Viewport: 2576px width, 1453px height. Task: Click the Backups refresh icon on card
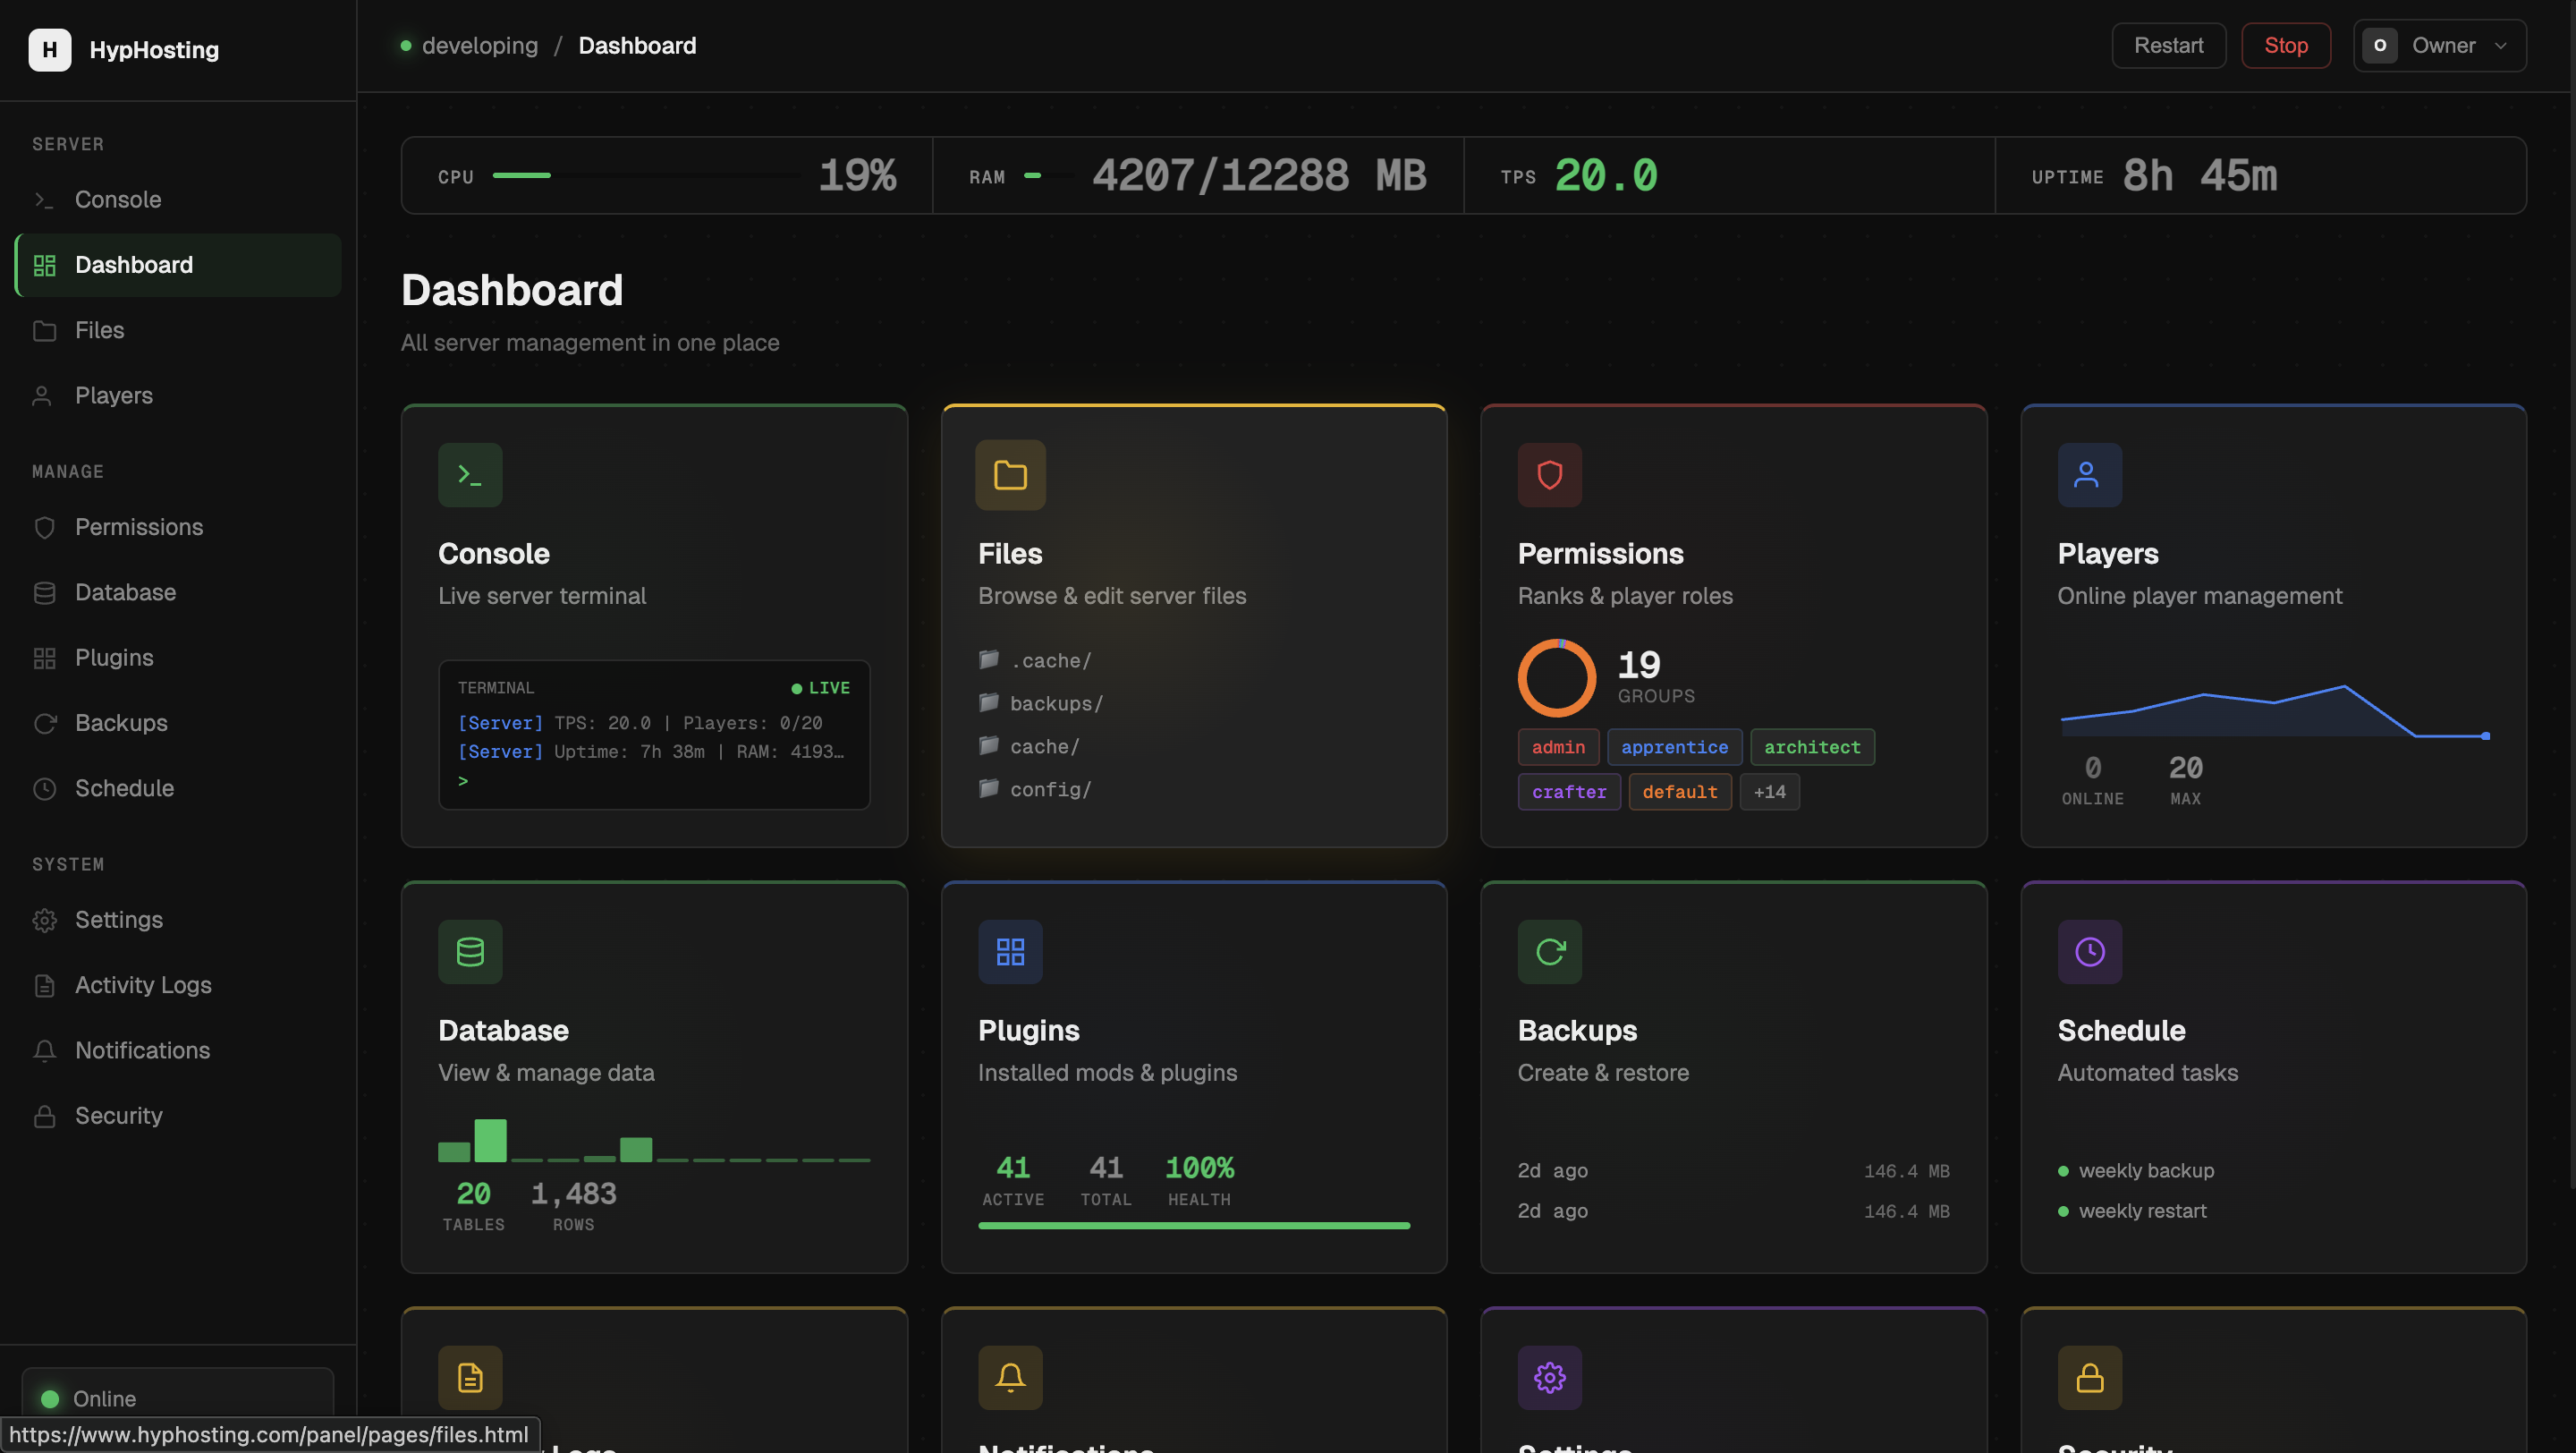tap(1549, 951)
